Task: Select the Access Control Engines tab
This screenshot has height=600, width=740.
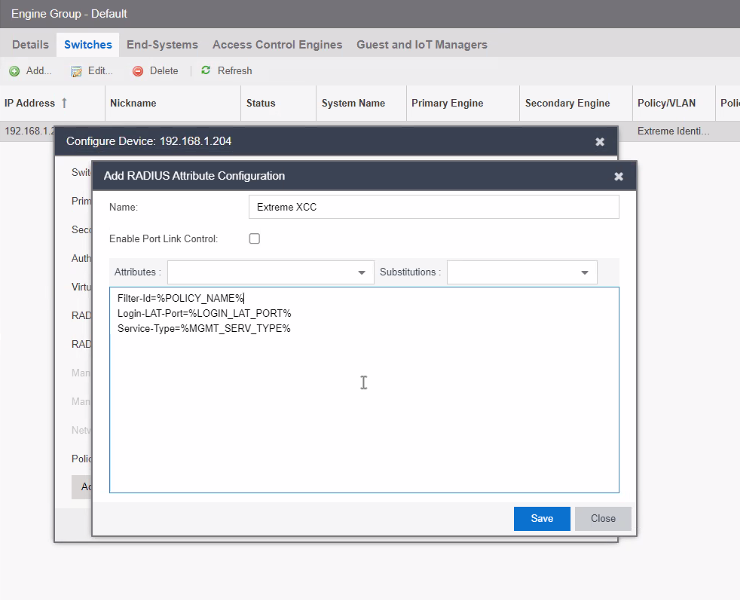Action: [277, 45]
